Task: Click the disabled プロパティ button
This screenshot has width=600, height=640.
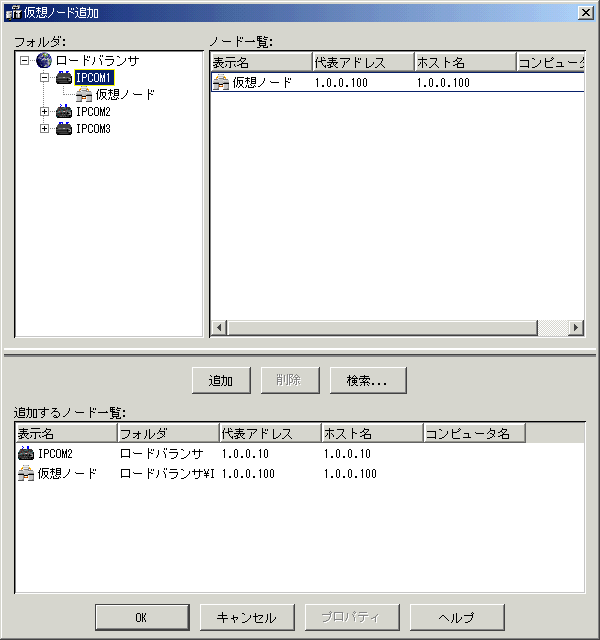Action: pyautogui.click(x=352, y=617)
